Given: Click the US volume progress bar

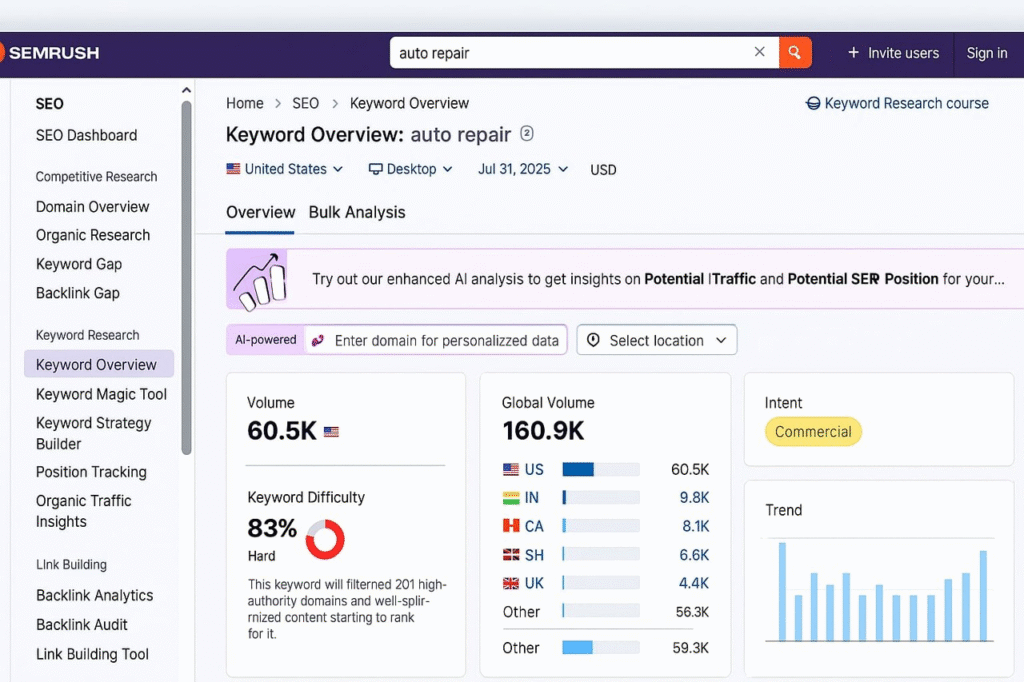Looking at the screenshot, I should tap(601, 469).
